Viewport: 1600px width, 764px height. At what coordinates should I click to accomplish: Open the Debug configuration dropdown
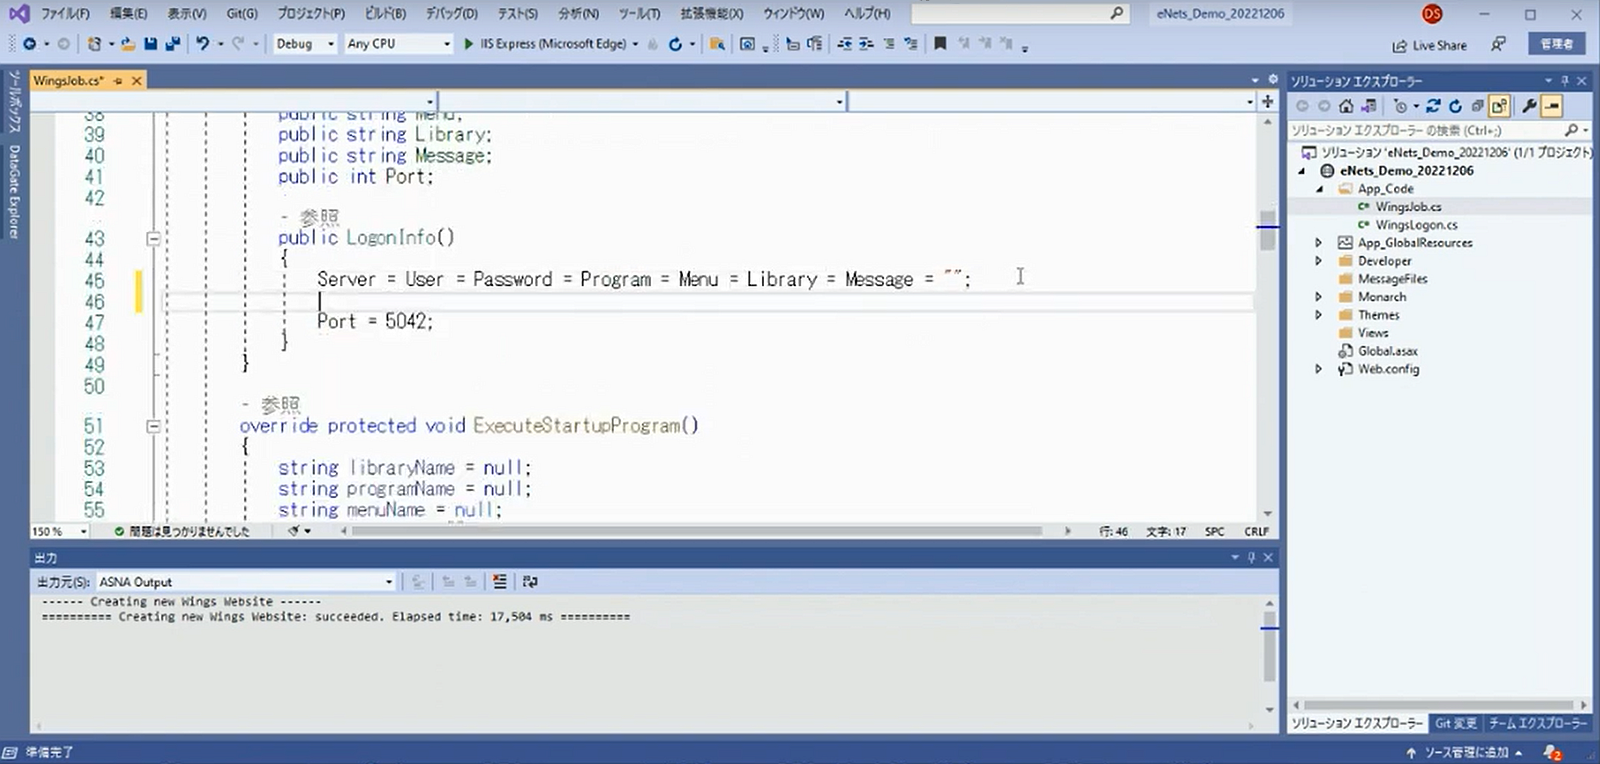coord(304,44)
